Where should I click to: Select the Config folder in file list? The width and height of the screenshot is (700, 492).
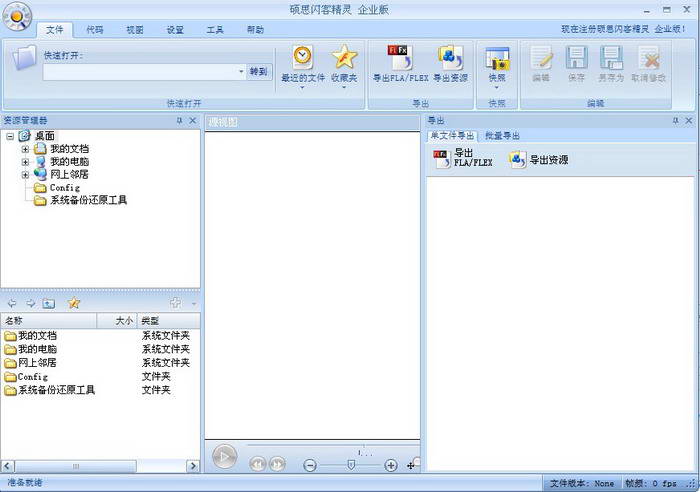click(x=33, y=377)
